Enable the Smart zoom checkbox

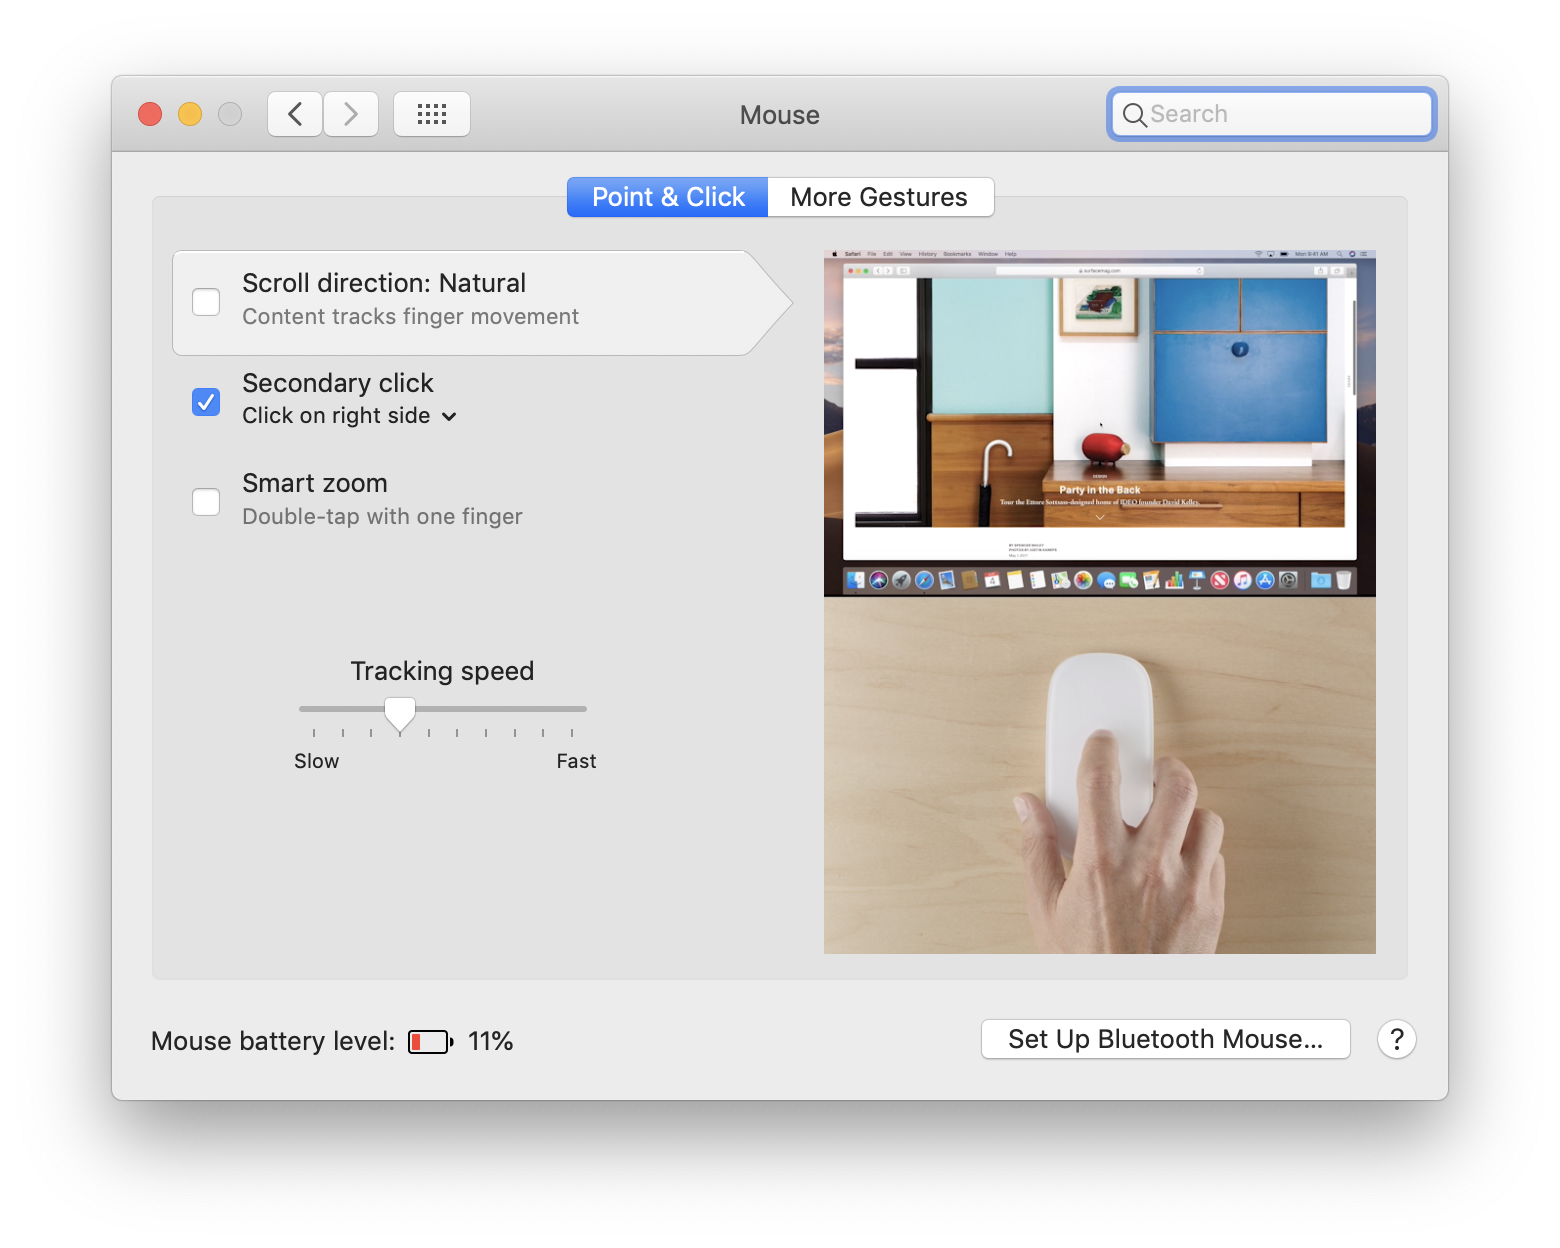tap(206, 502)
